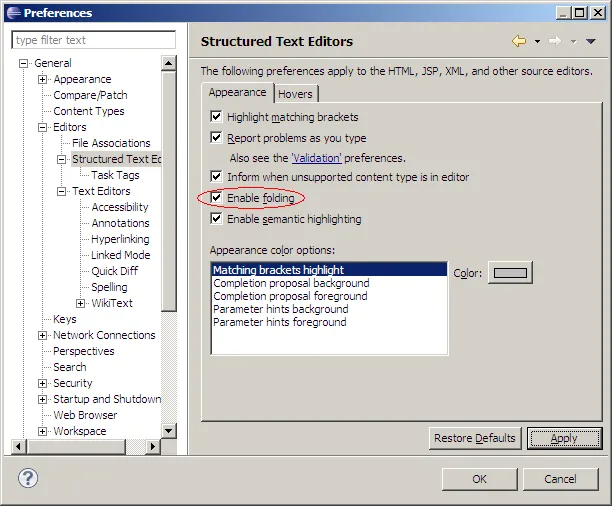The image size is (612, 506).
Task: Open the Back history dropdown arrow
Action: (537, 41)
